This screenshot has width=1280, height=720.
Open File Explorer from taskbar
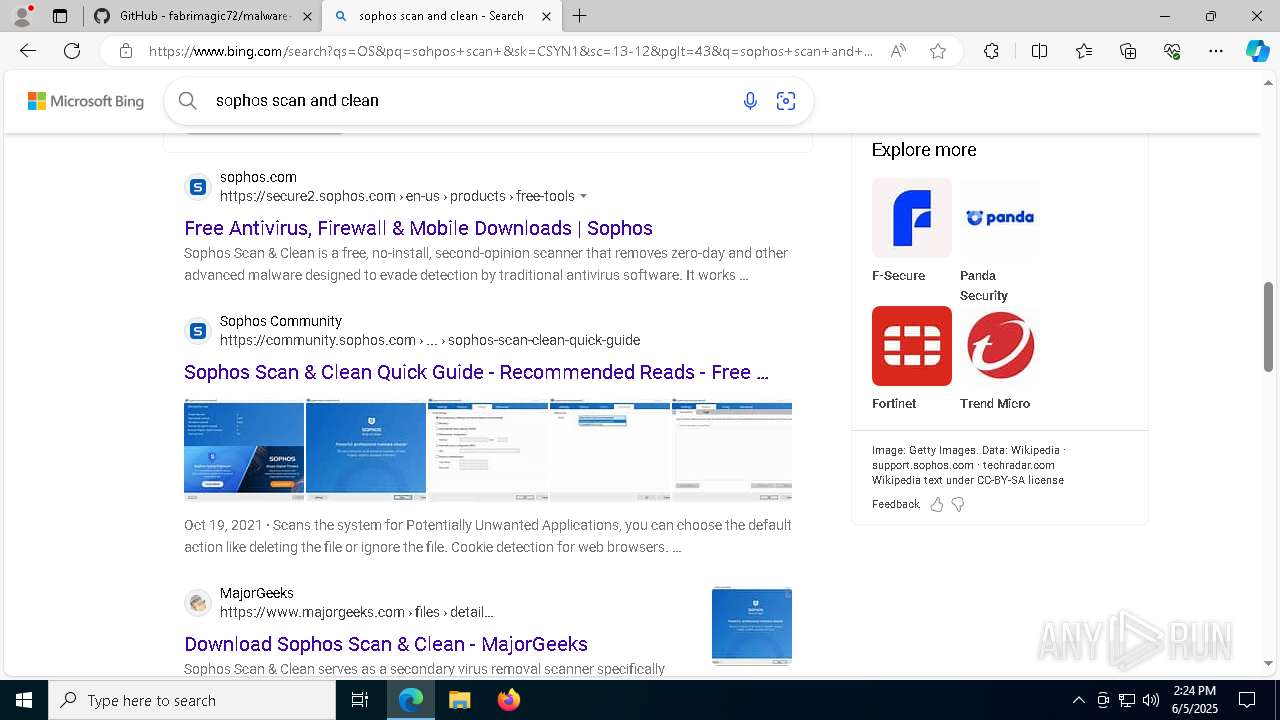pyautogui.click(x=459, y=700)
